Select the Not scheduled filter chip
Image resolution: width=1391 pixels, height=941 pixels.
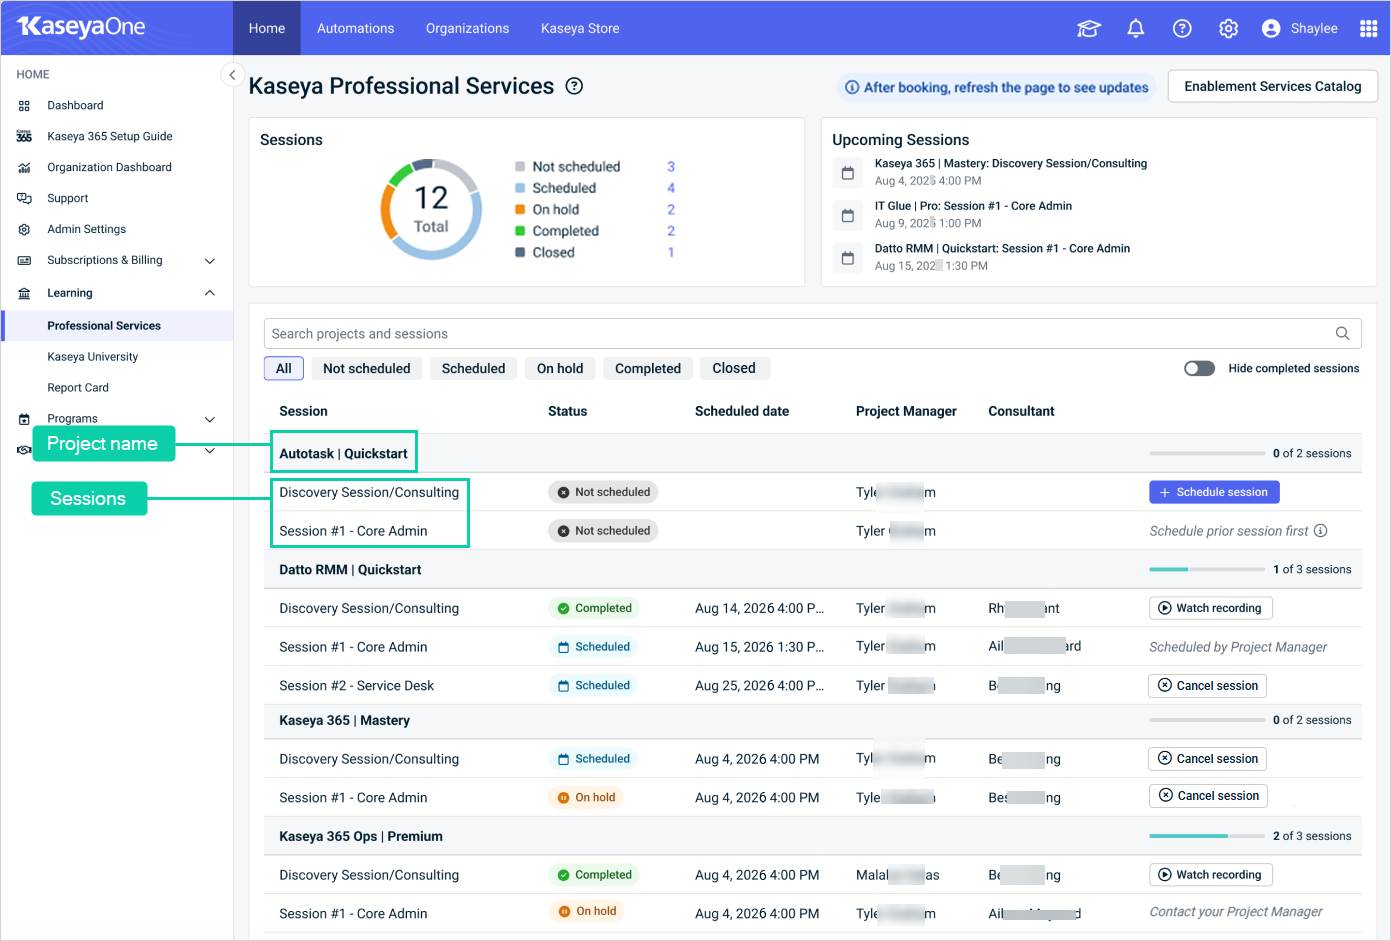(x=367, y=368)
